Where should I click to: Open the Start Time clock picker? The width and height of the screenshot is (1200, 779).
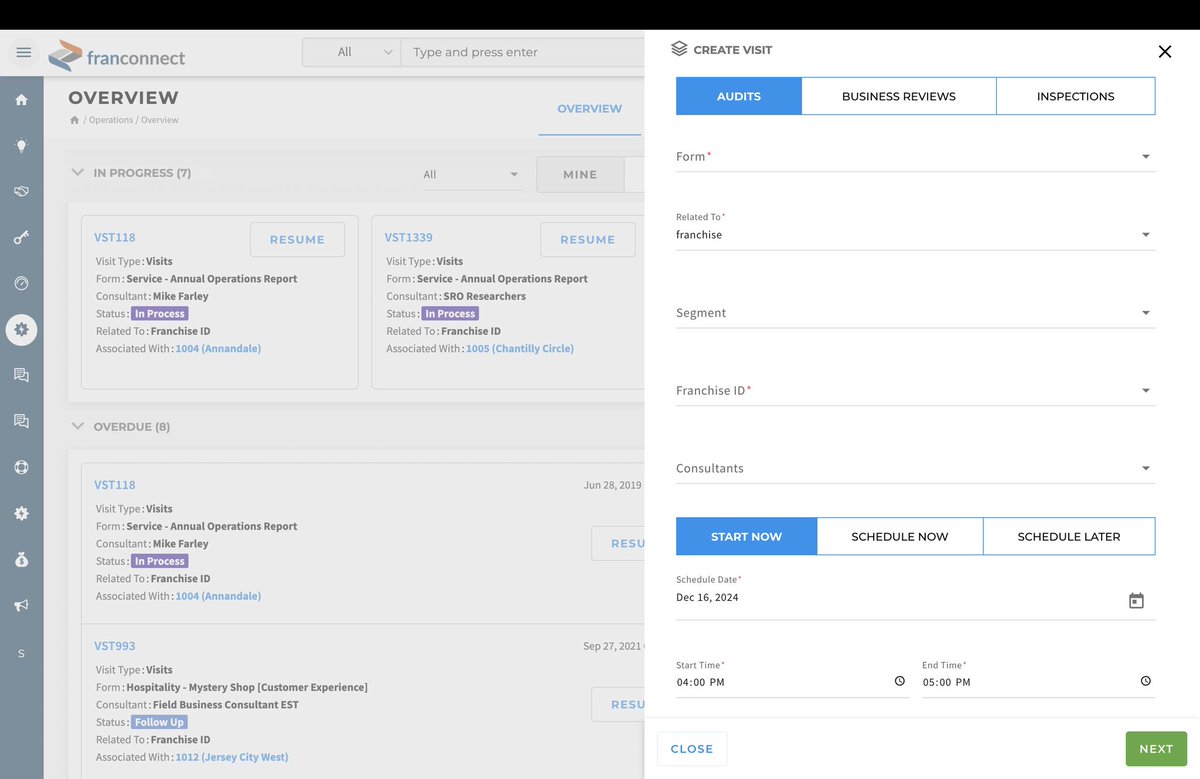click(899, 681)
